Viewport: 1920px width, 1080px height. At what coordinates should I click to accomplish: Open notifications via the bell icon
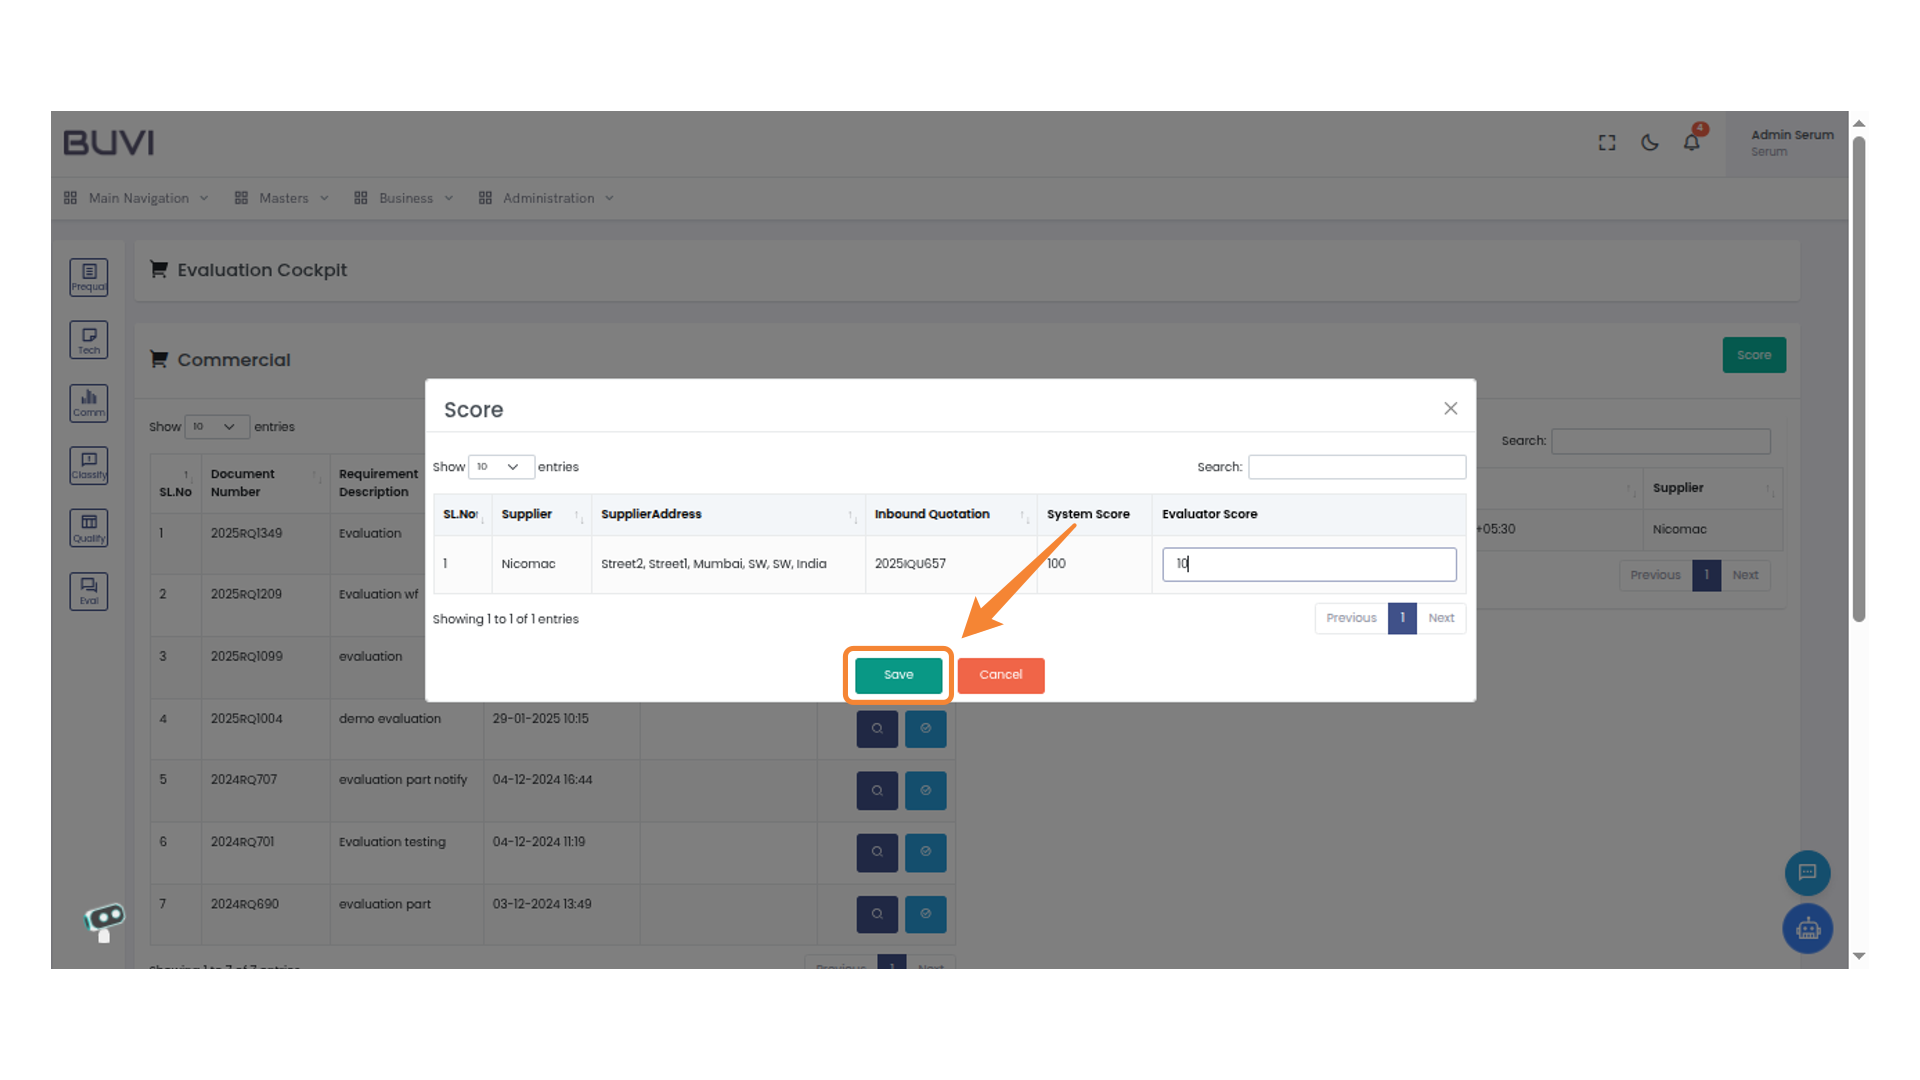[1692, 142]
